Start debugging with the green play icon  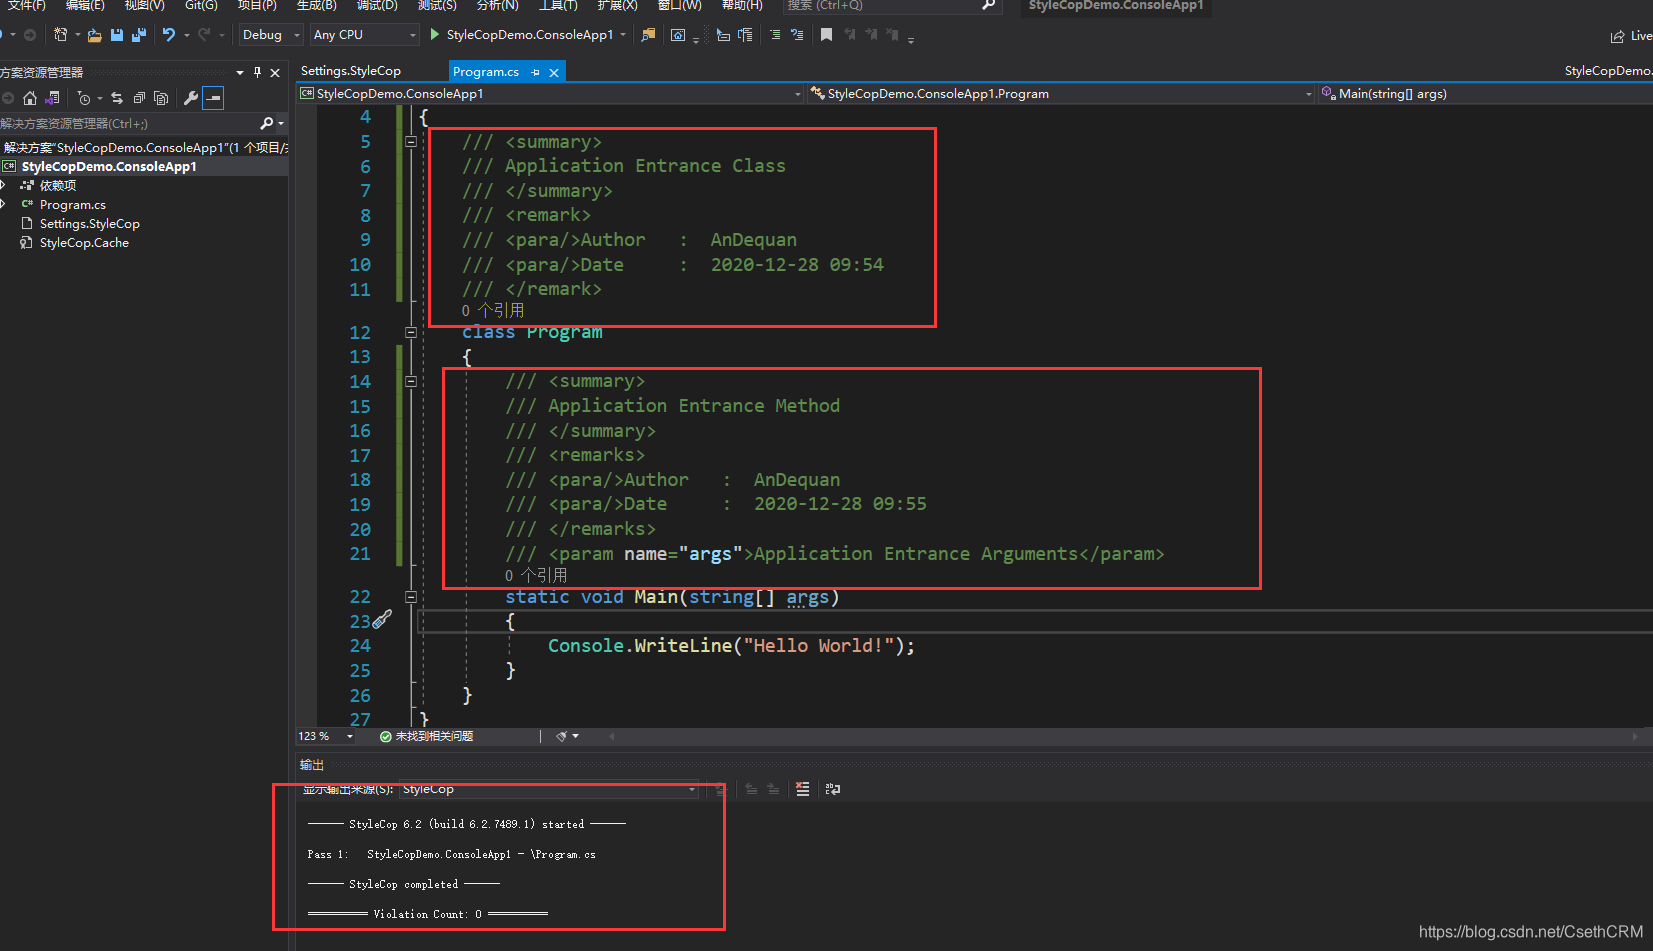pyautogui.click(x=435, y=35)
